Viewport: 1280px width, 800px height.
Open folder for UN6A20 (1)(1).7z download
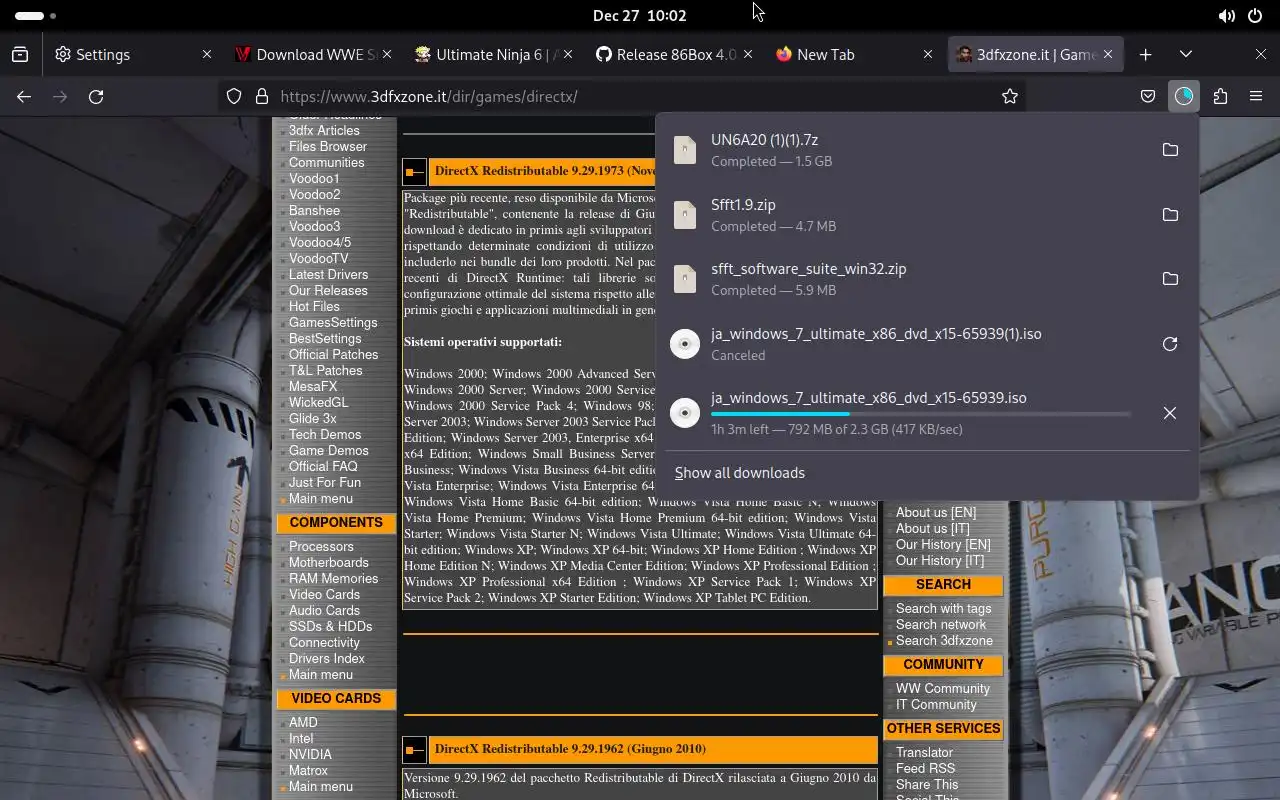[1170, 150]
